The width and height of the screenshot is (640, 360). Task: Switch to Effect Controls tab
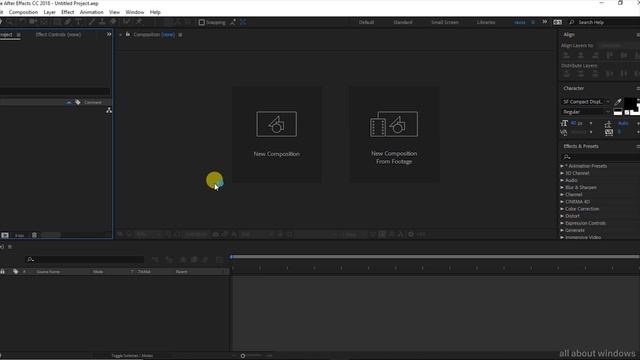pyautogui.click(x=58, y=35)
